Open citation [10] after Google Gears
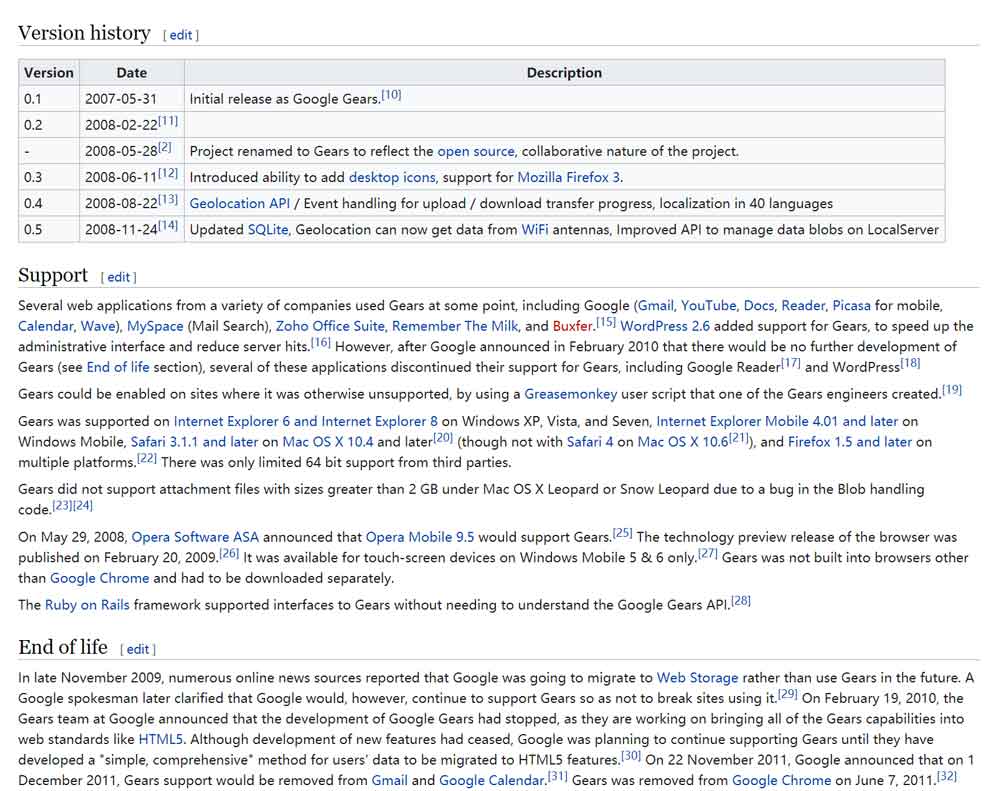Image resolution: width=990 pixels, height=791 pixels. [391, 95]
